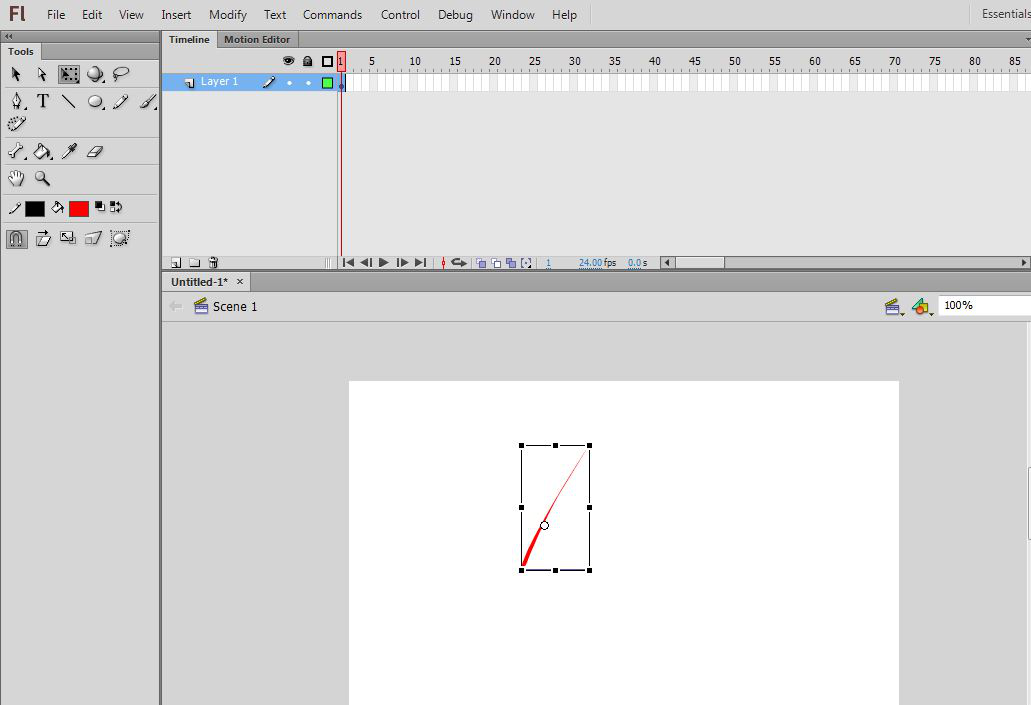
Task: Select the Untitled-1* document tab
Action: click(x=199, y=282)
